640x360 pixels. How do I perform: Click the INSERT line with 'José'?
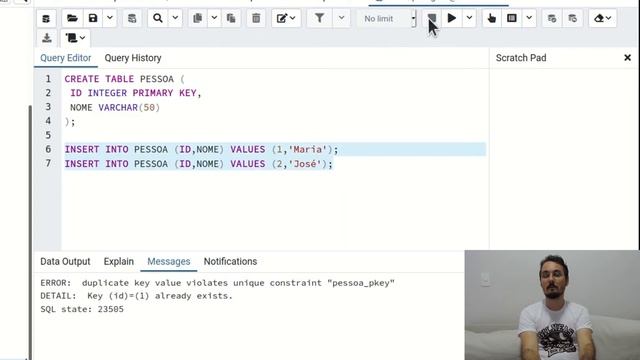(199, 164)
